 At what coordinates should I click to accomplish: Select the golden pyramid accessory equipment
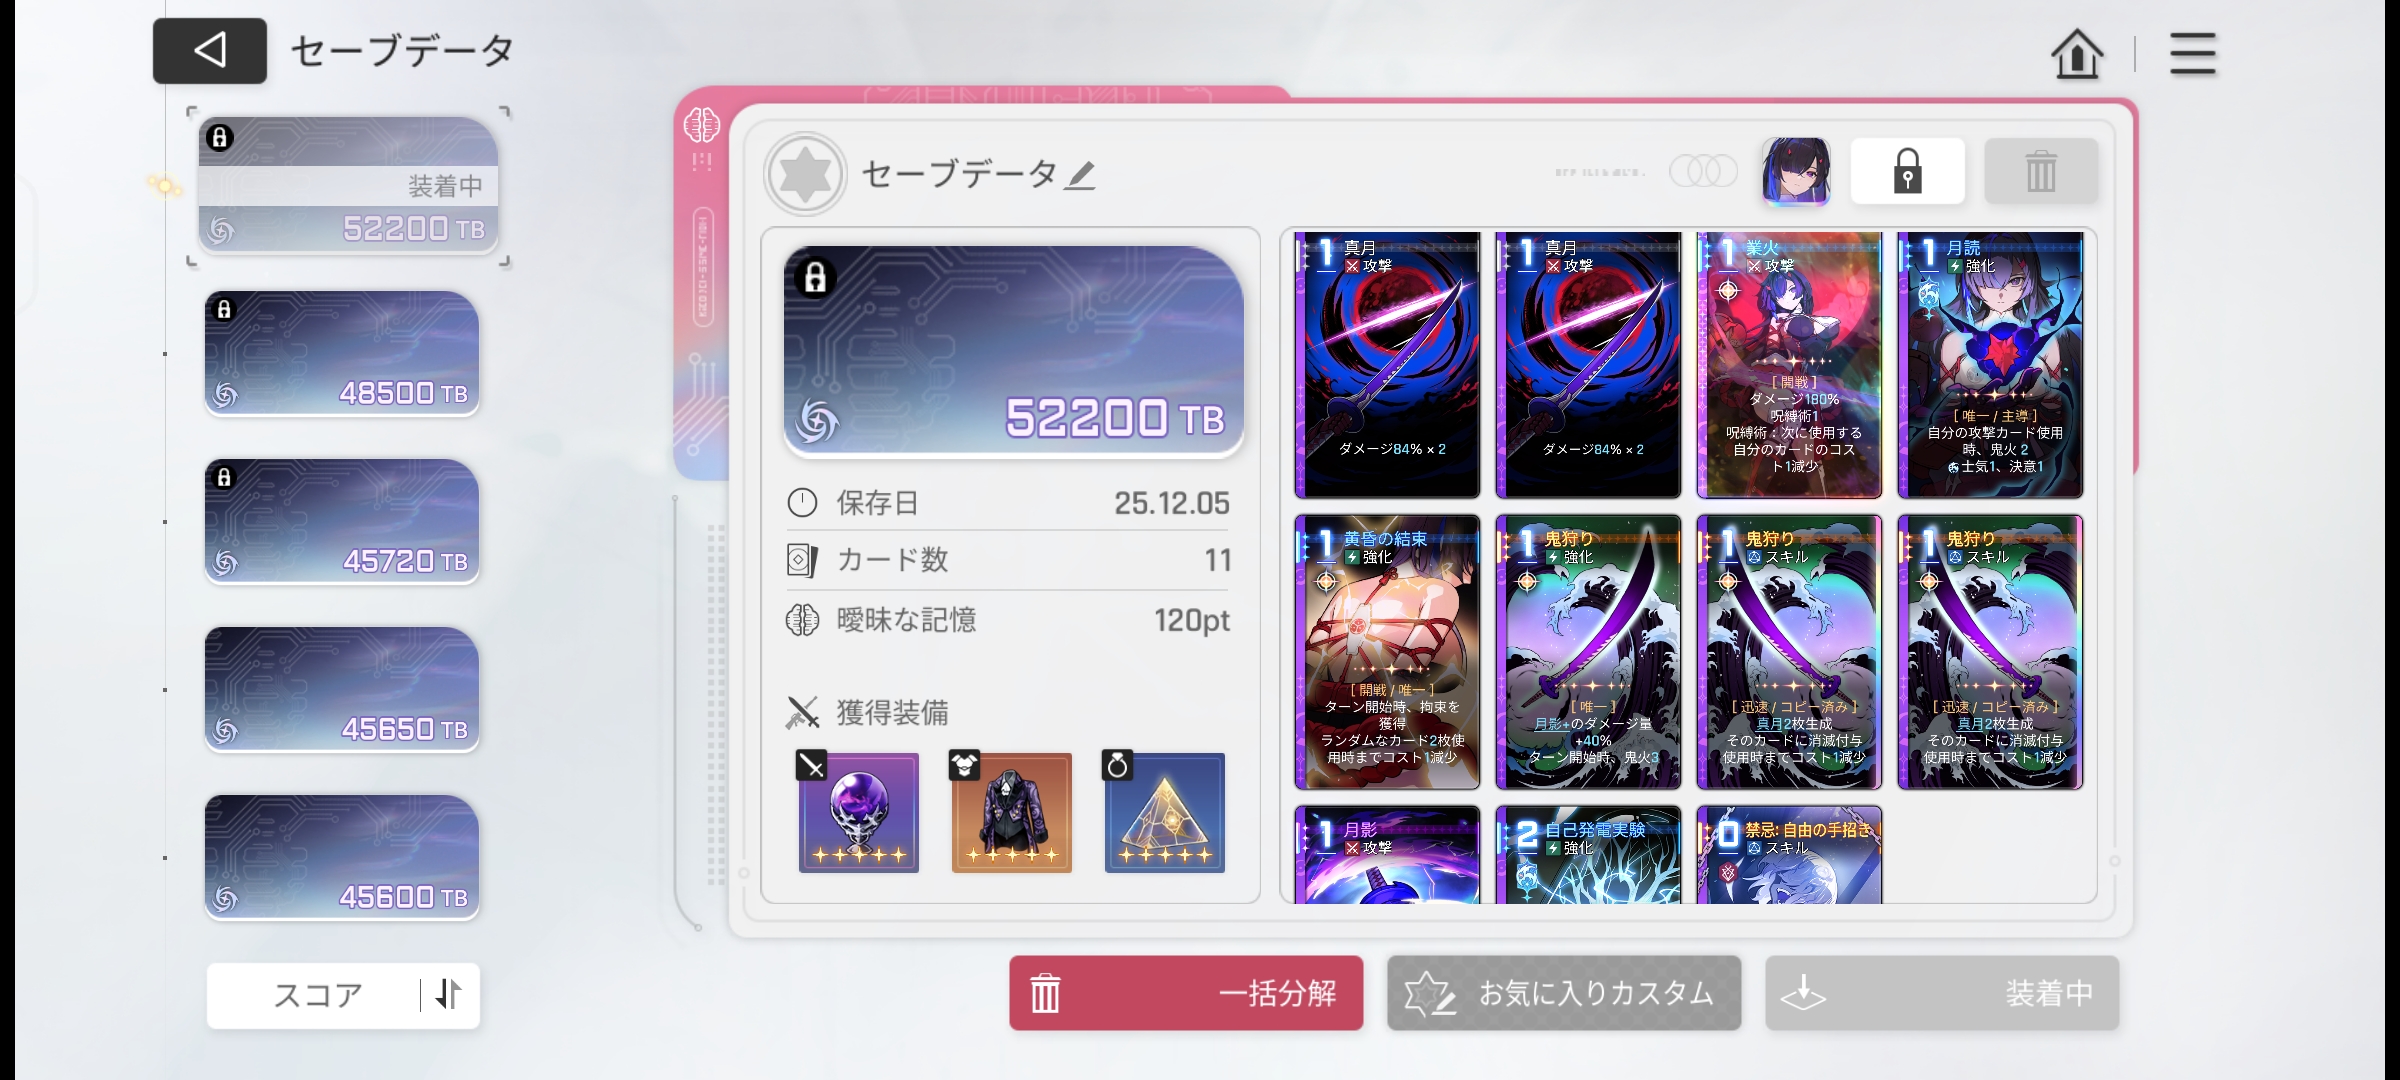point(1164,812)
